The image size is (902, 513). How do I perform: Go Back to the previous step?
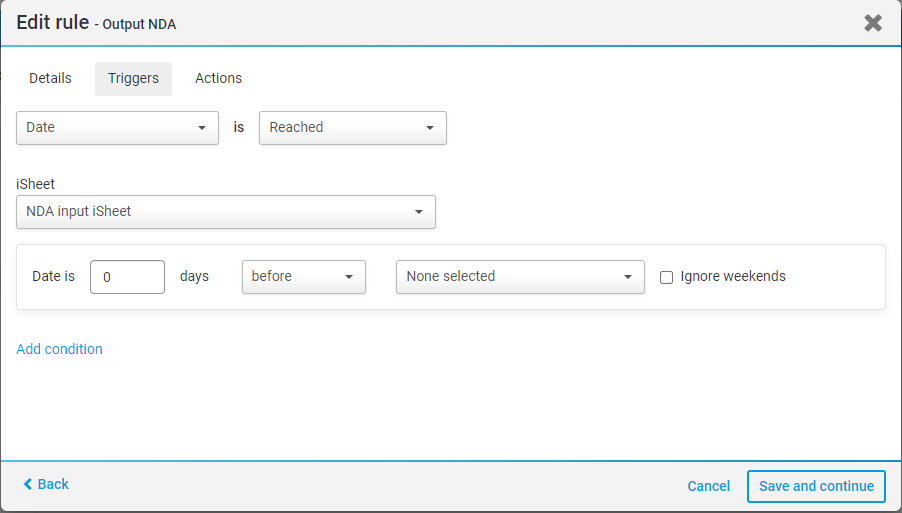tap(52, 484)
